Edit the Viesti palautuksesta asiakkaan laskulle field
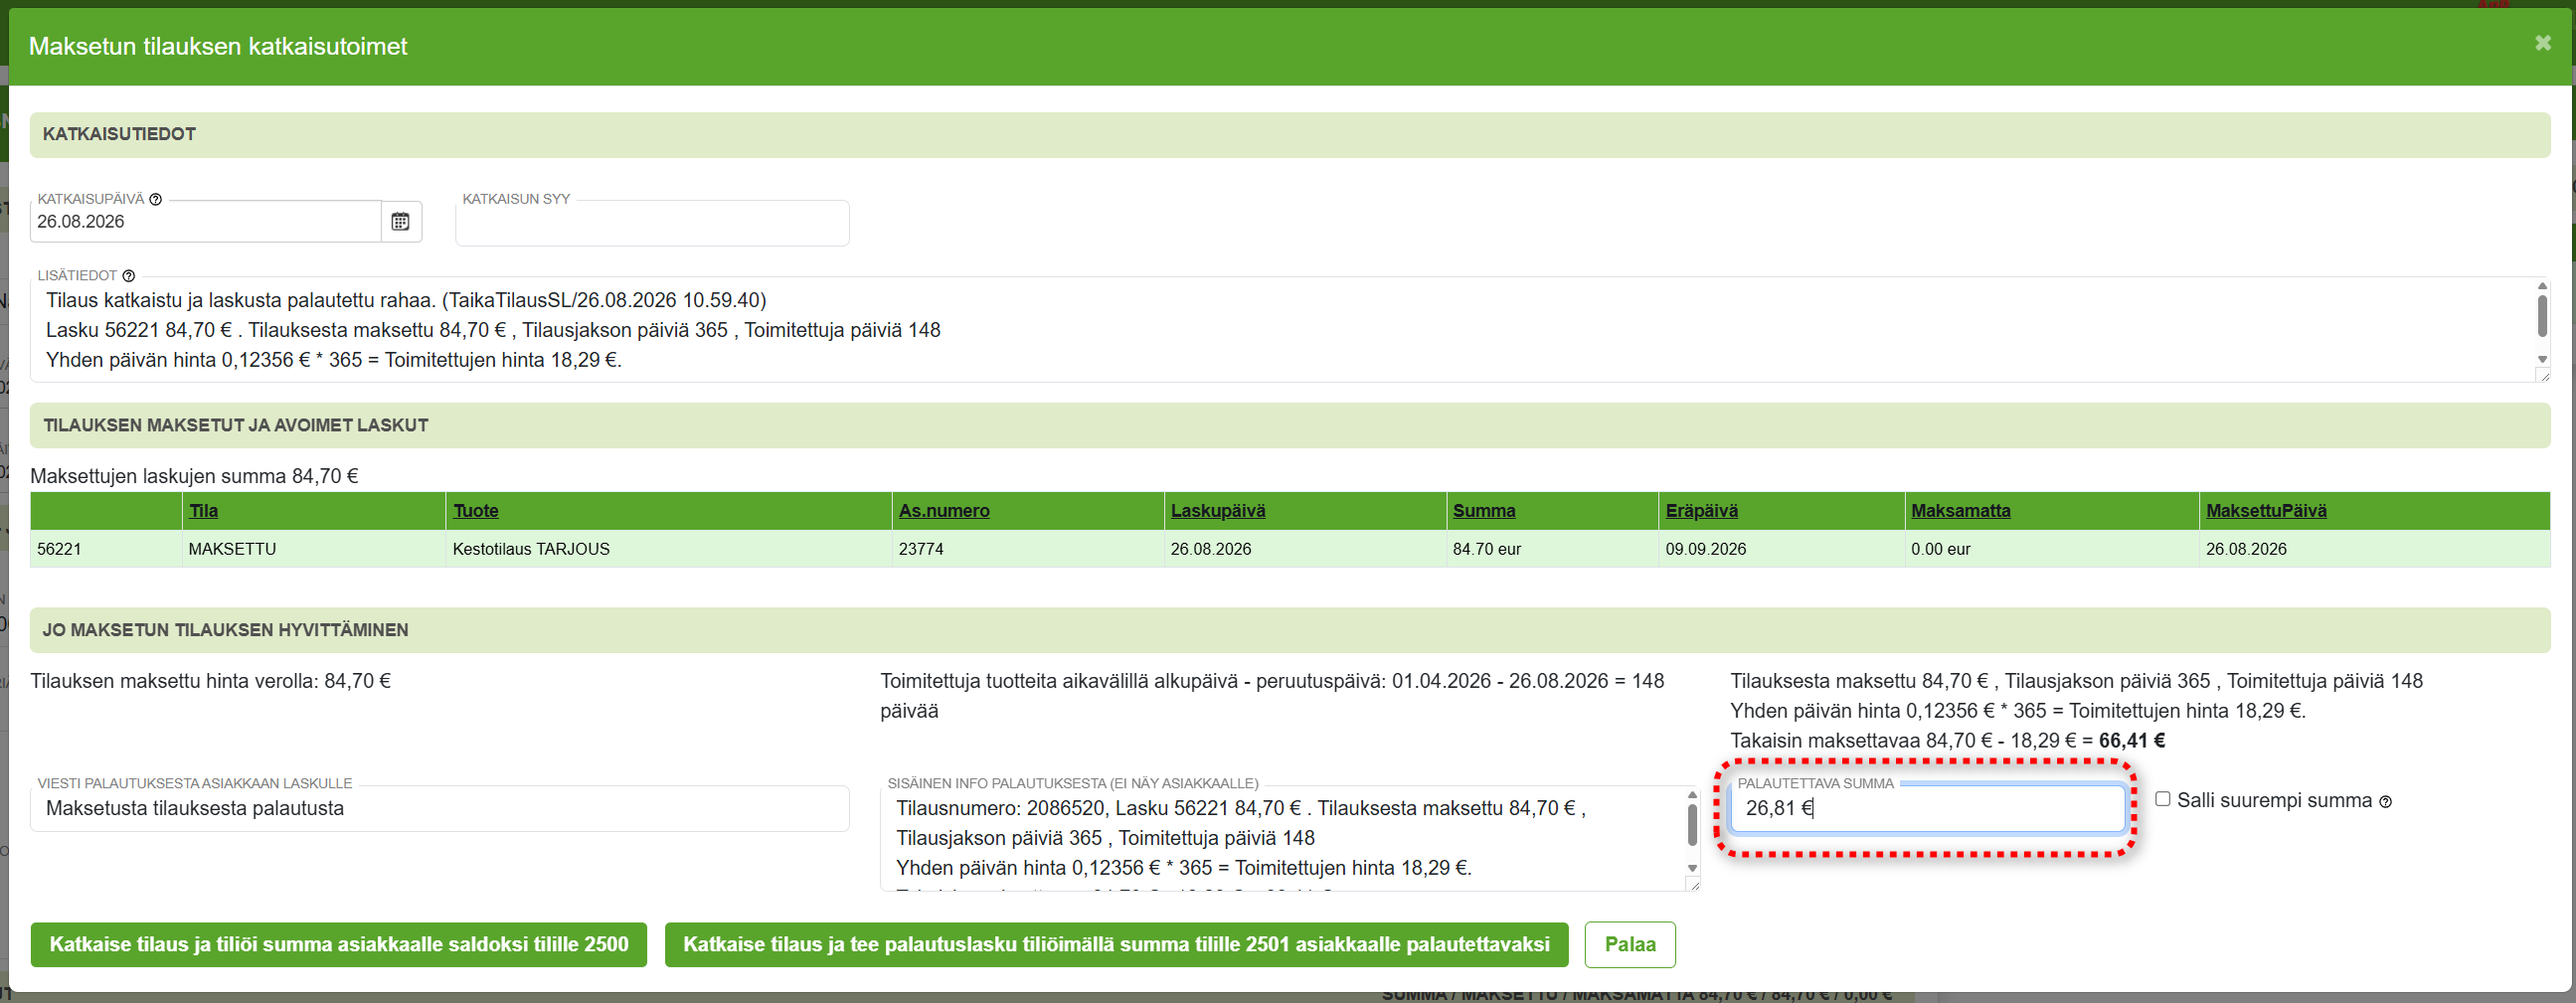Image resolution: width=2576 pixels, height=1003 pixels. (440, 808)
